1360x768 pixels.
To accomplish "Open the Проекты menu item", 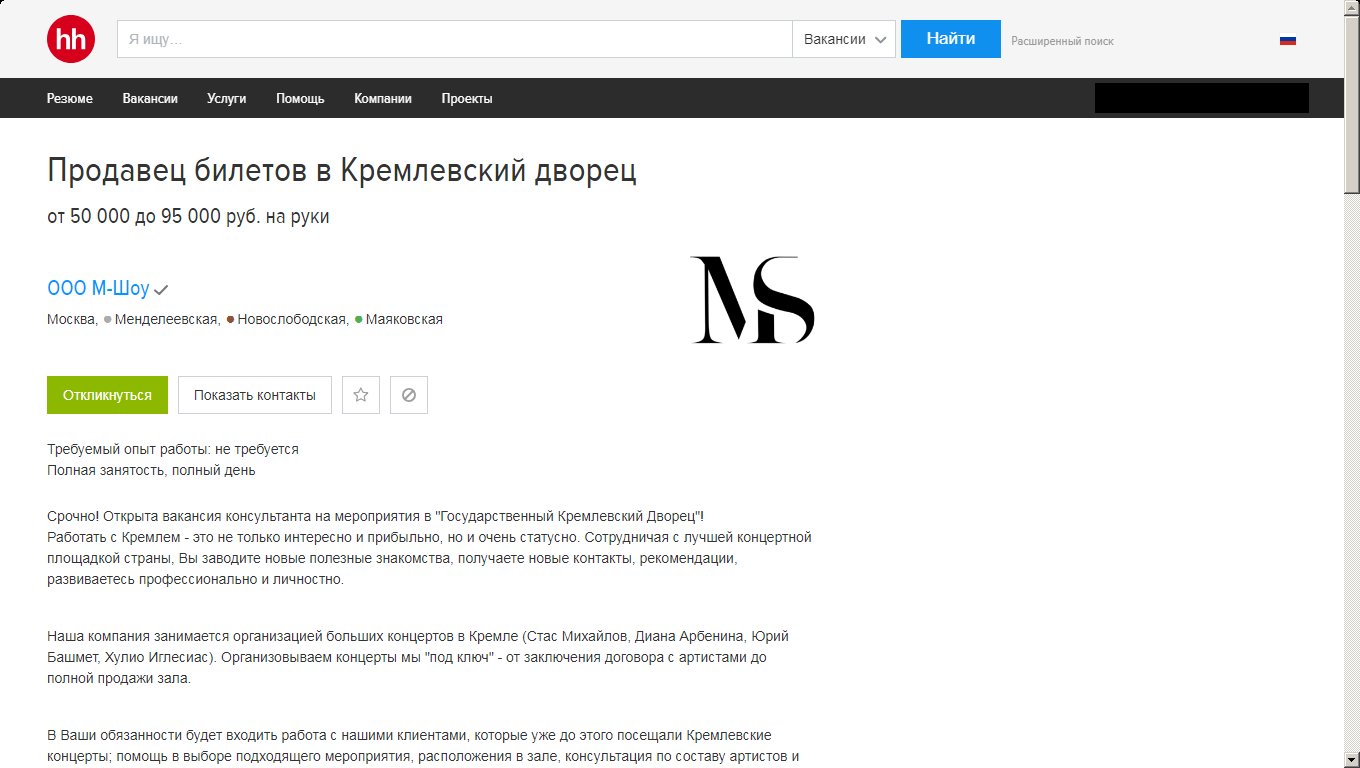I will click(x=467, y=98).
